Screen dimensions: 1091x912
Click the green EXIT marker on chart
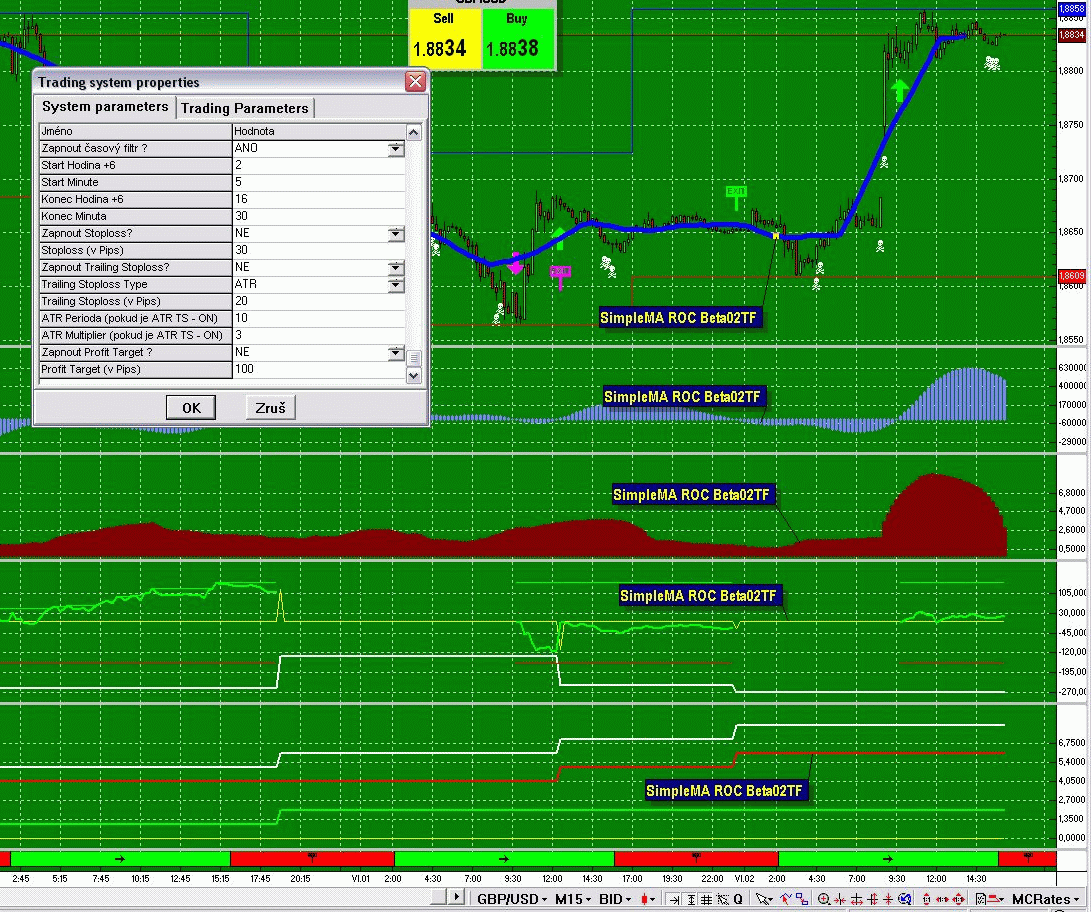click(x=735, y=196)
